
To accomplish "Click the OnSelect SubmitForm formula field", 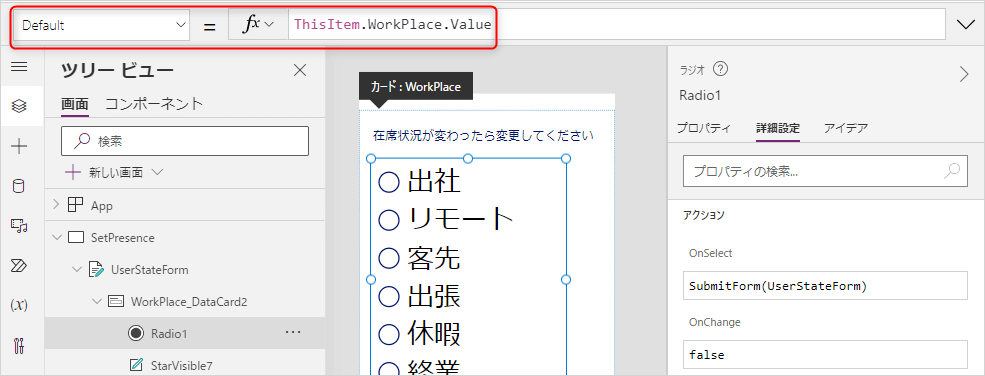I will [825, 286].
